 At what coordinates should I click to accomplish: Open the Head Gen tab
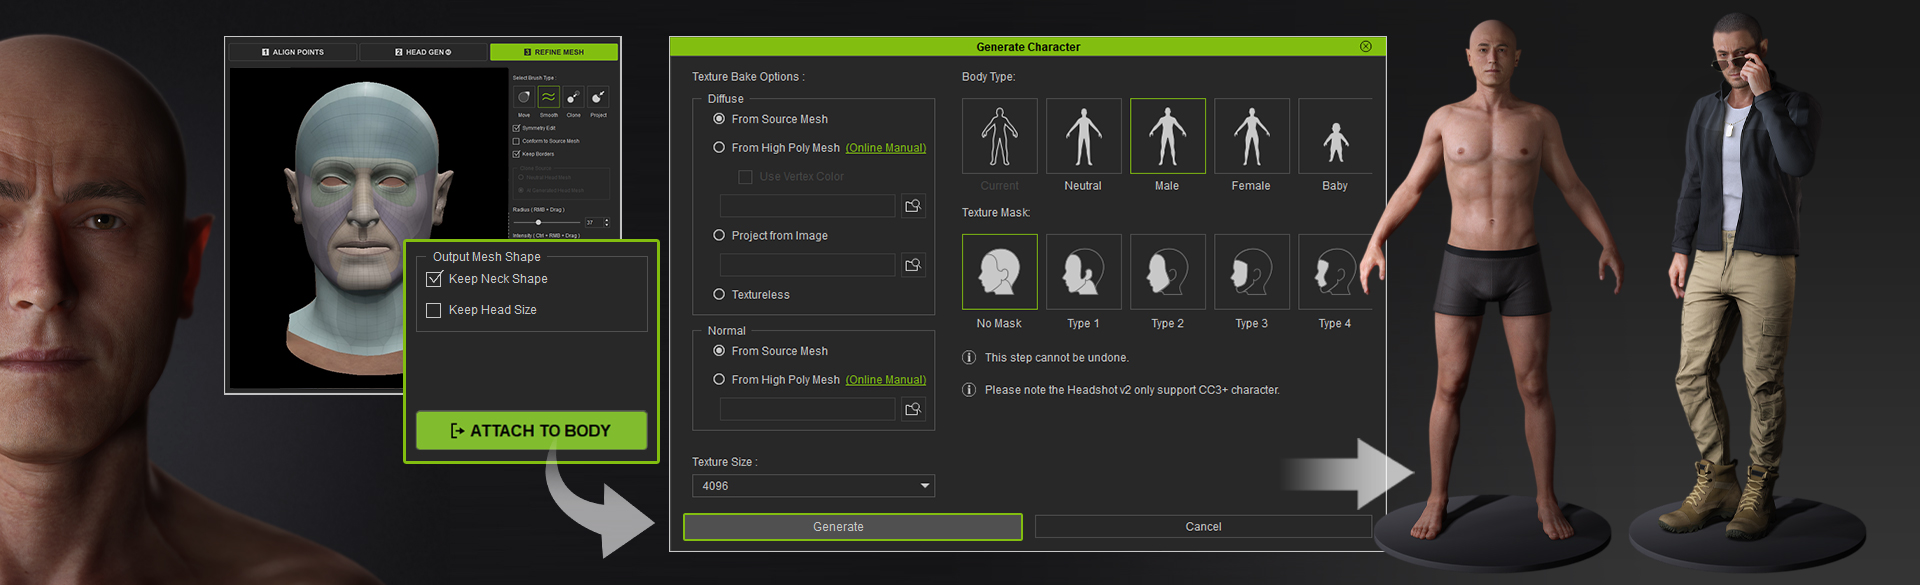click(423, 52)
